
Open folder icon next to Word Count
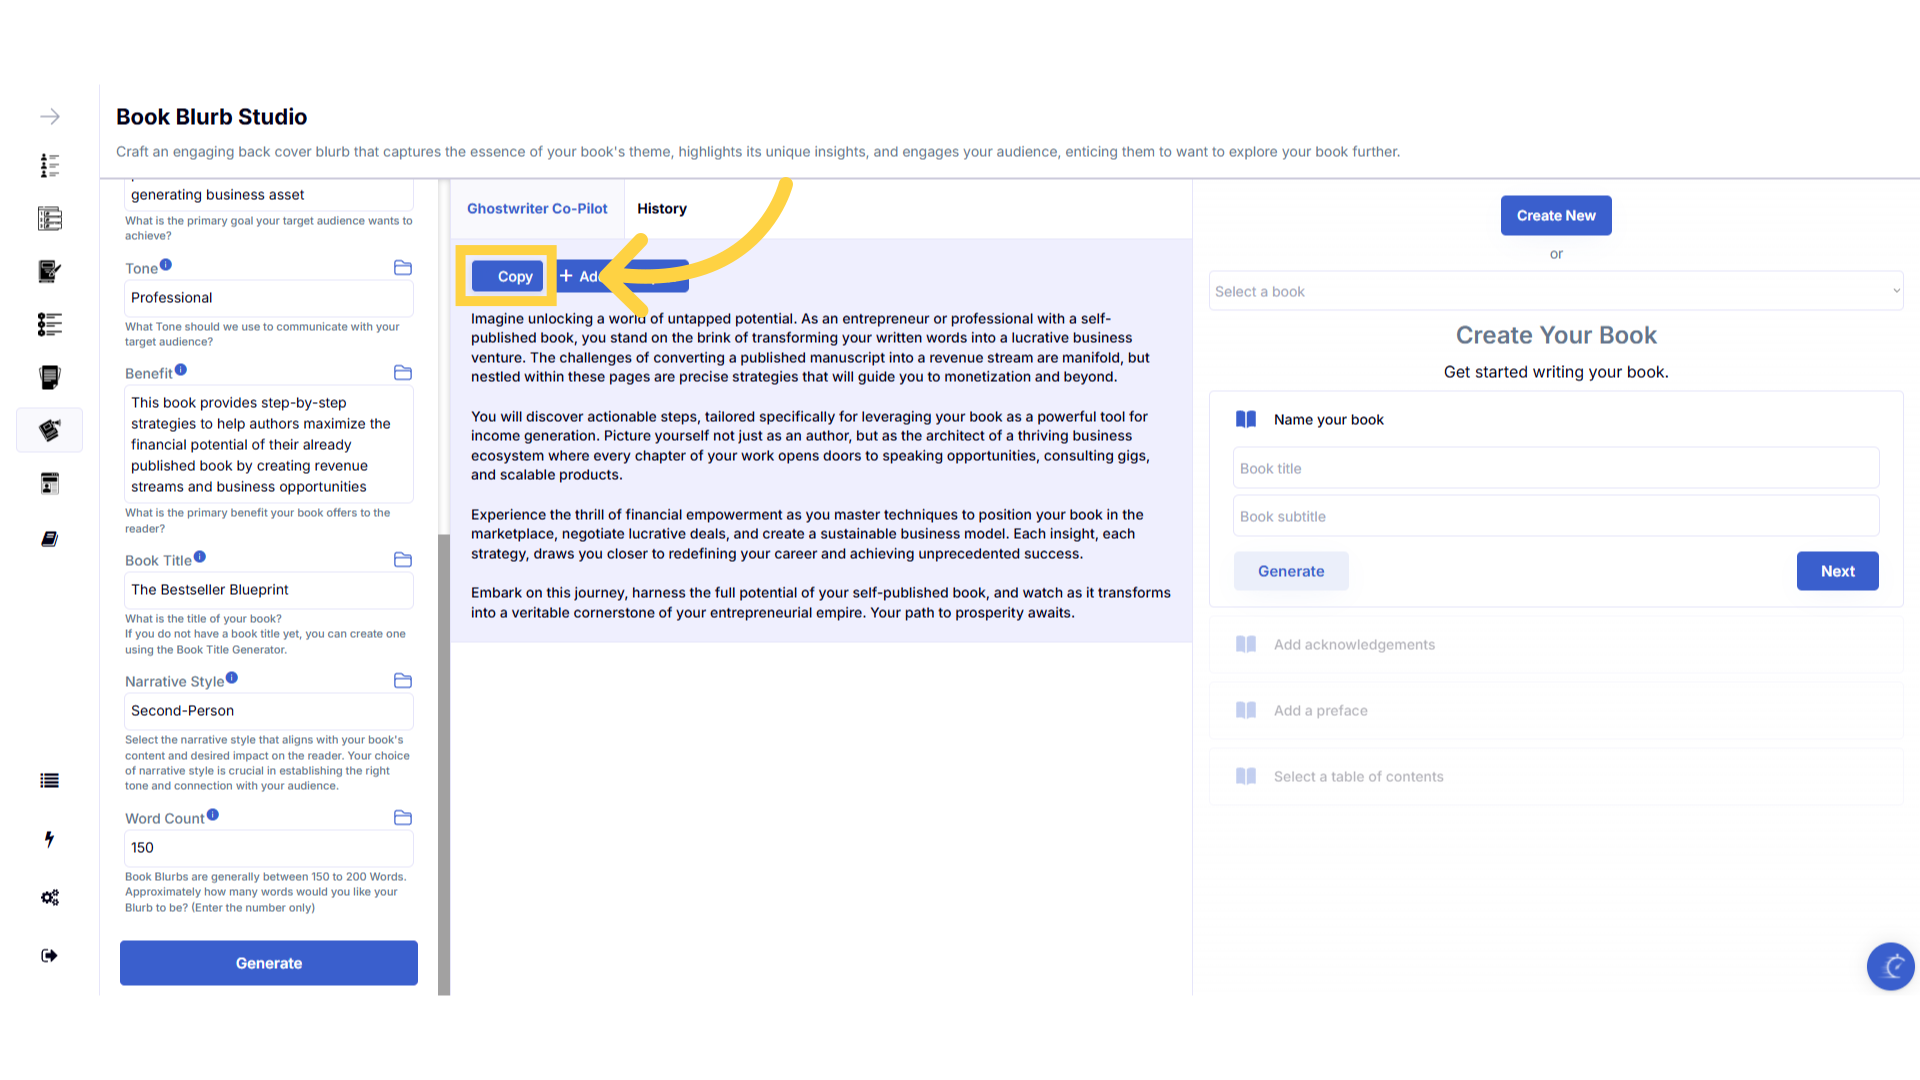[403, 818]
